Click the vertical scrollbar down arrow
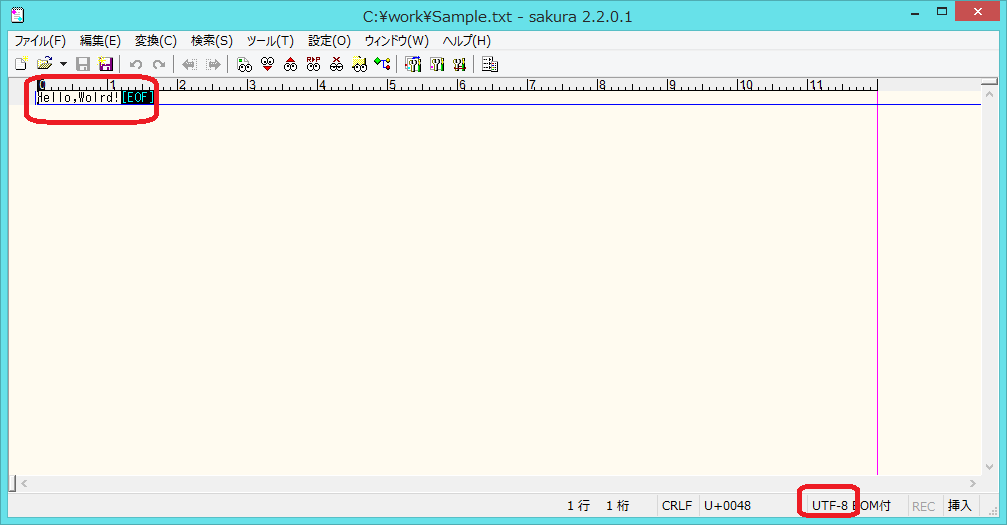 [x=989, y=468]
